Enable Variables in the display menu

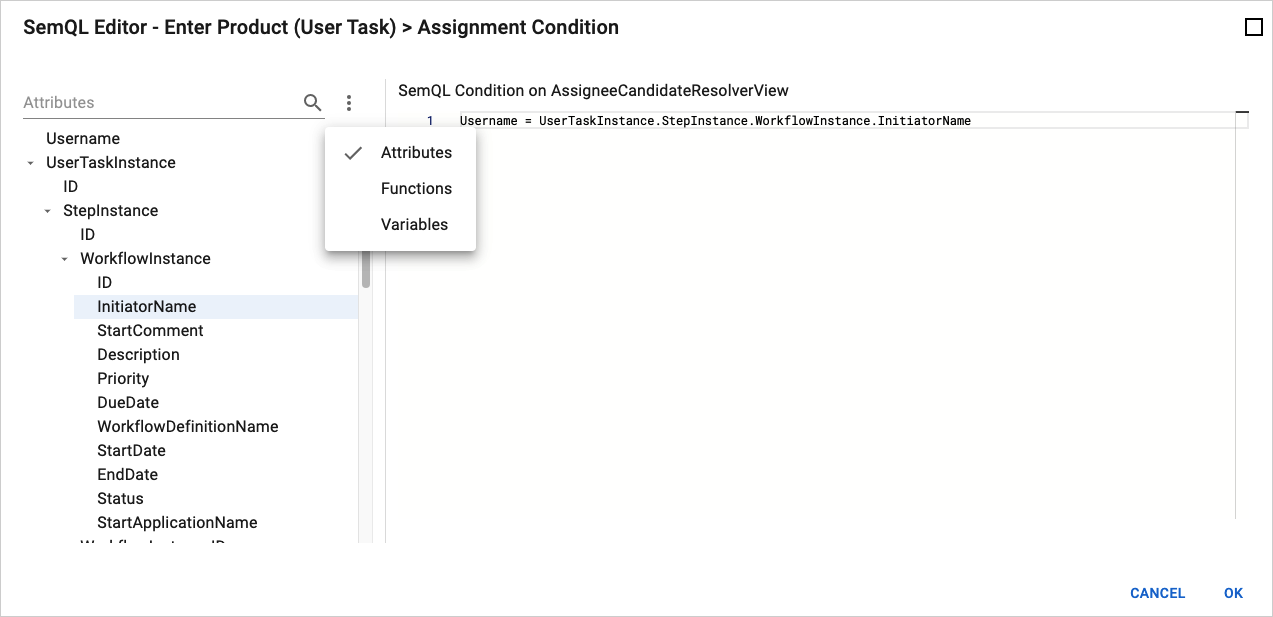click(413, 224)
